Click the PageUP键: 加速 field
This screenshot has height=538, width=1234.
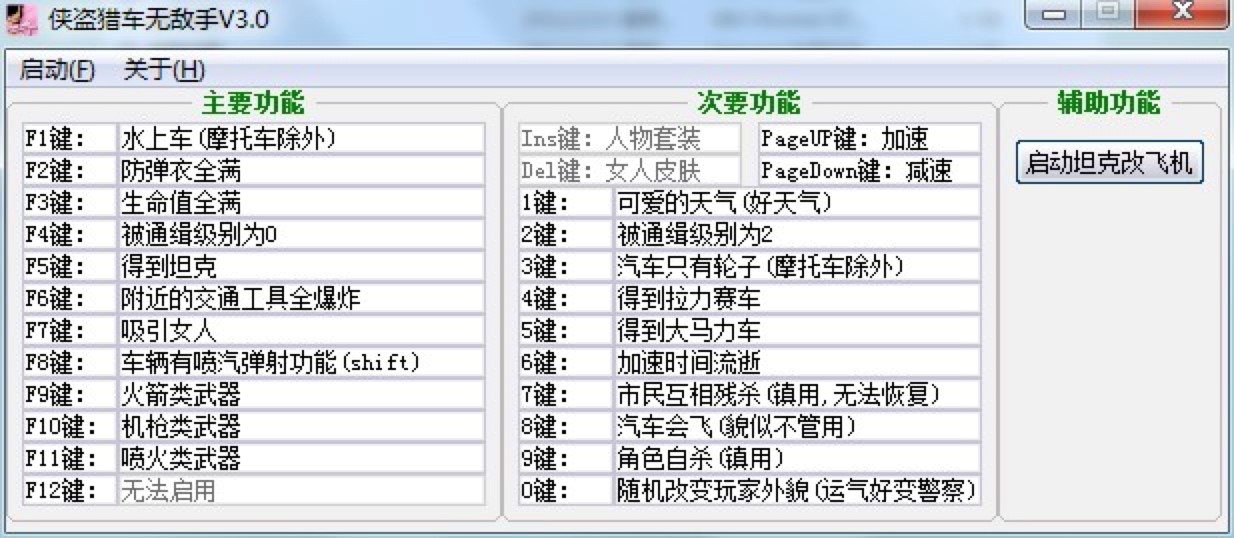[x=869, y=138]
